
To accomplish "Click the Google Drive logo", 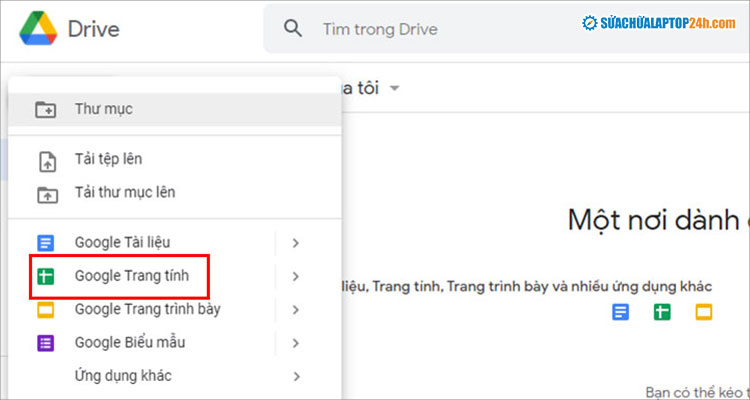I will (38, 29).
